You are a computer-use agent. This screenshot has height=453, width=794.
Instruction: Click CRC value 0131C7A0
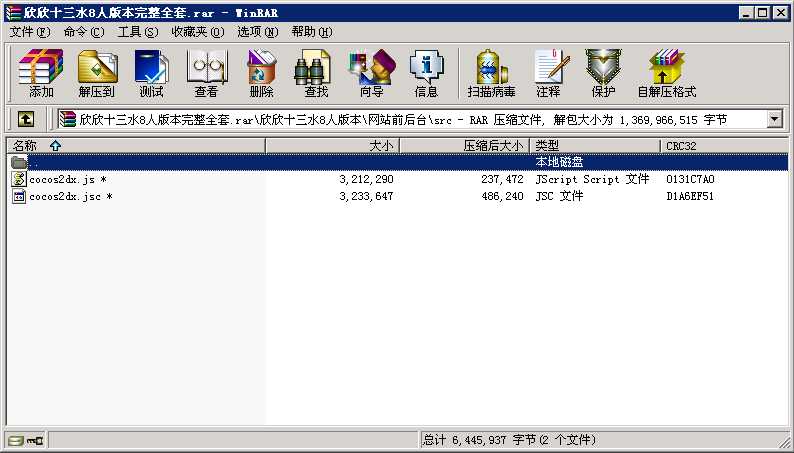tap(690, 179)
